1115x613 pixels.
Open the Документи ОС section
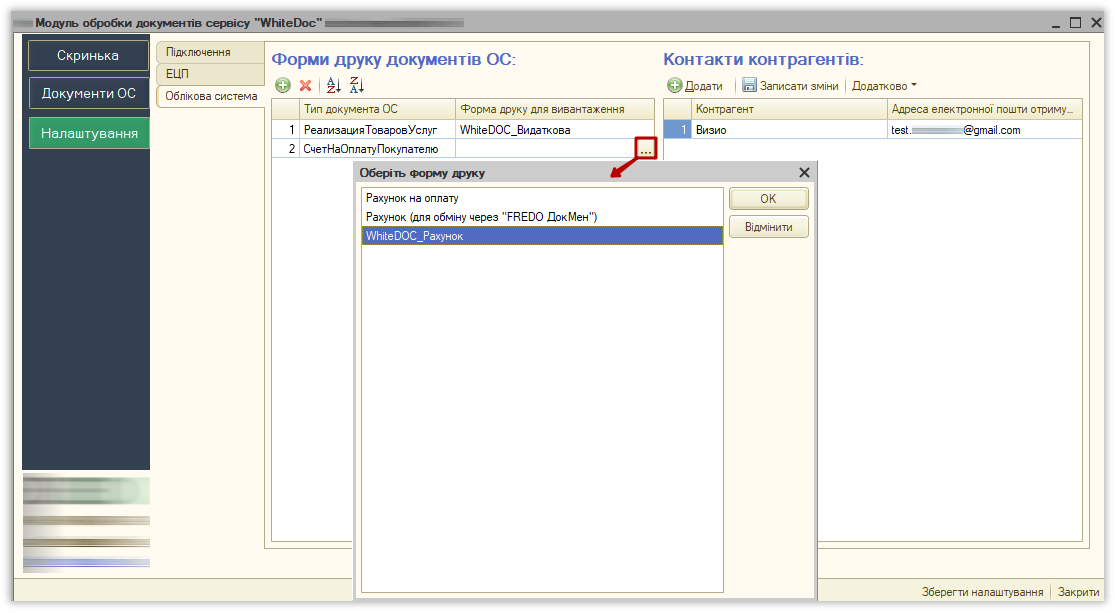[x=88, y=93]
